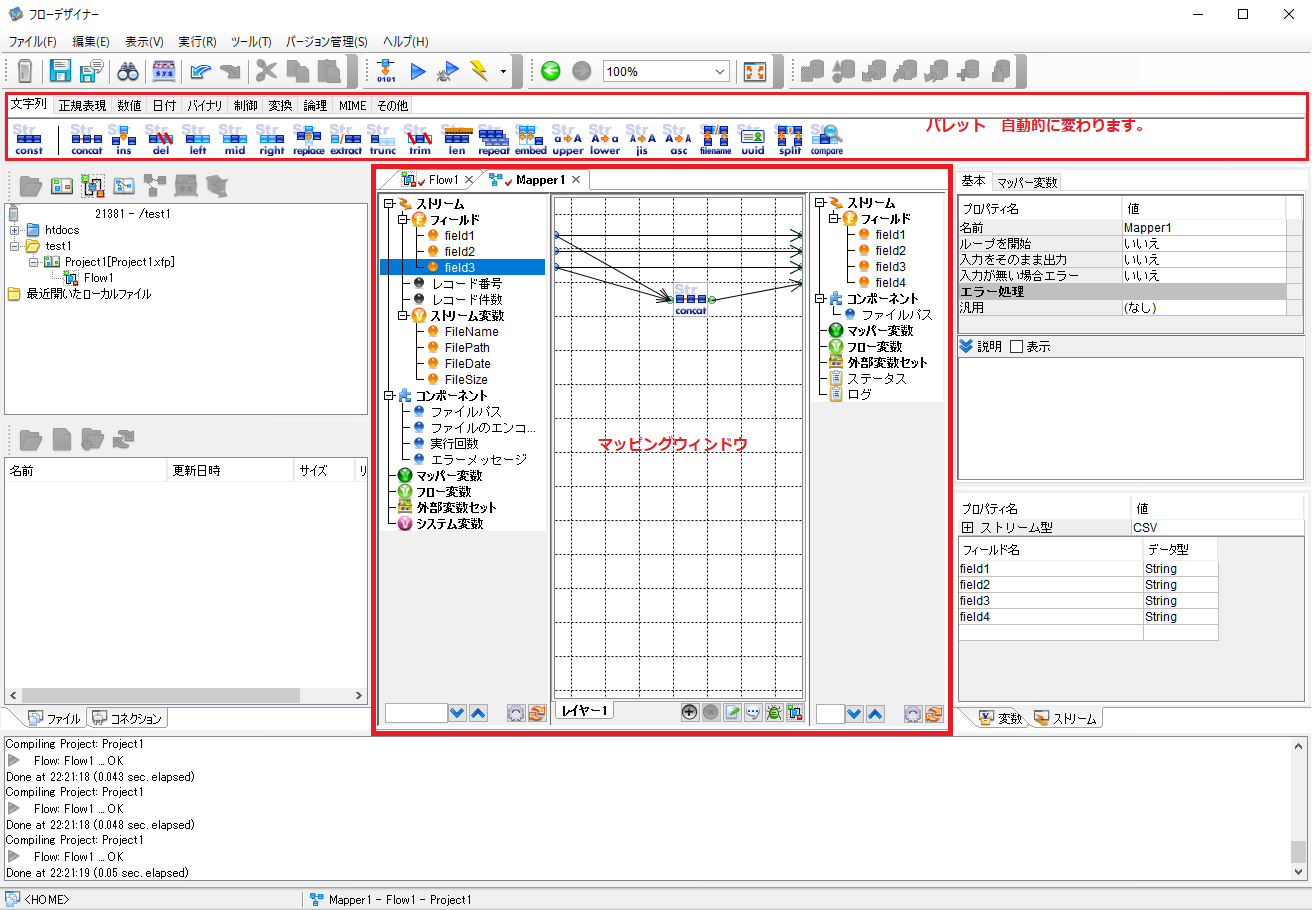Collapse the ストリーム変数 tree node
The image size is (1312, 910).
coord(402,315)
